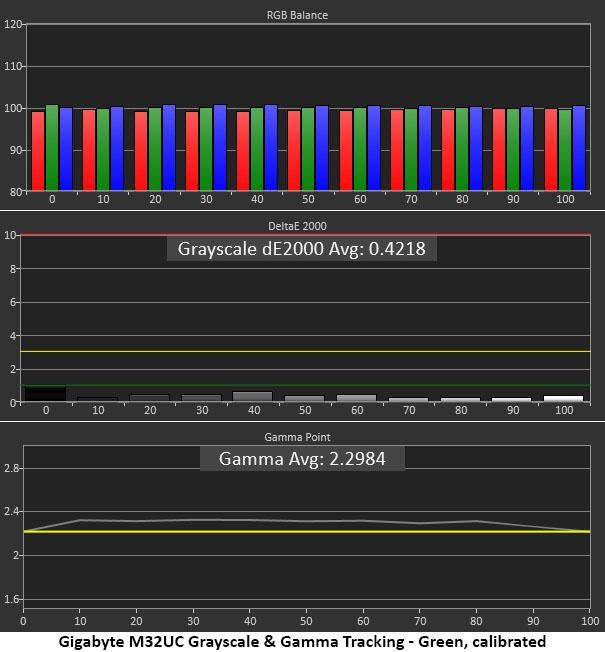Click the red bar at 50 in RGB Balance

tap(294, 151)
